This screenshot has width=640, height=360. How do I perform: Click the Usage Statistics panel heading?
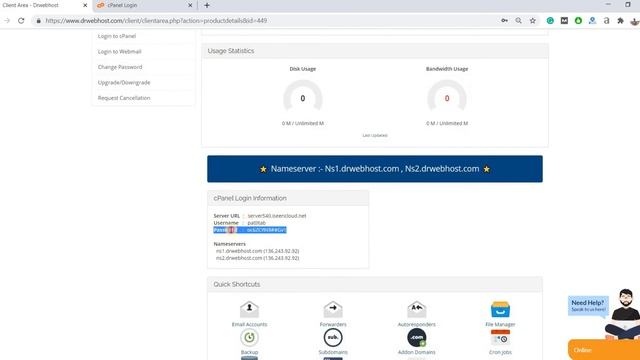coord(231,51)
